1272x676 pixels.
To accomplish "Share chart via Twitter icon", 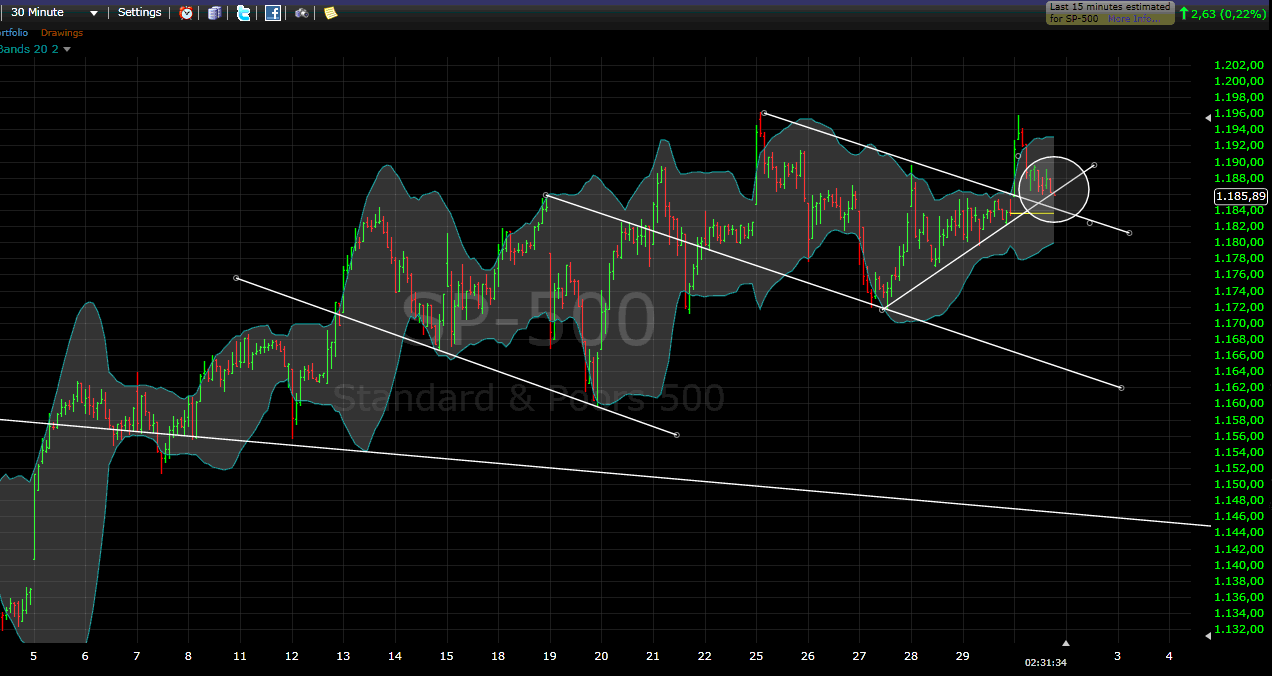I will (243, 13).
